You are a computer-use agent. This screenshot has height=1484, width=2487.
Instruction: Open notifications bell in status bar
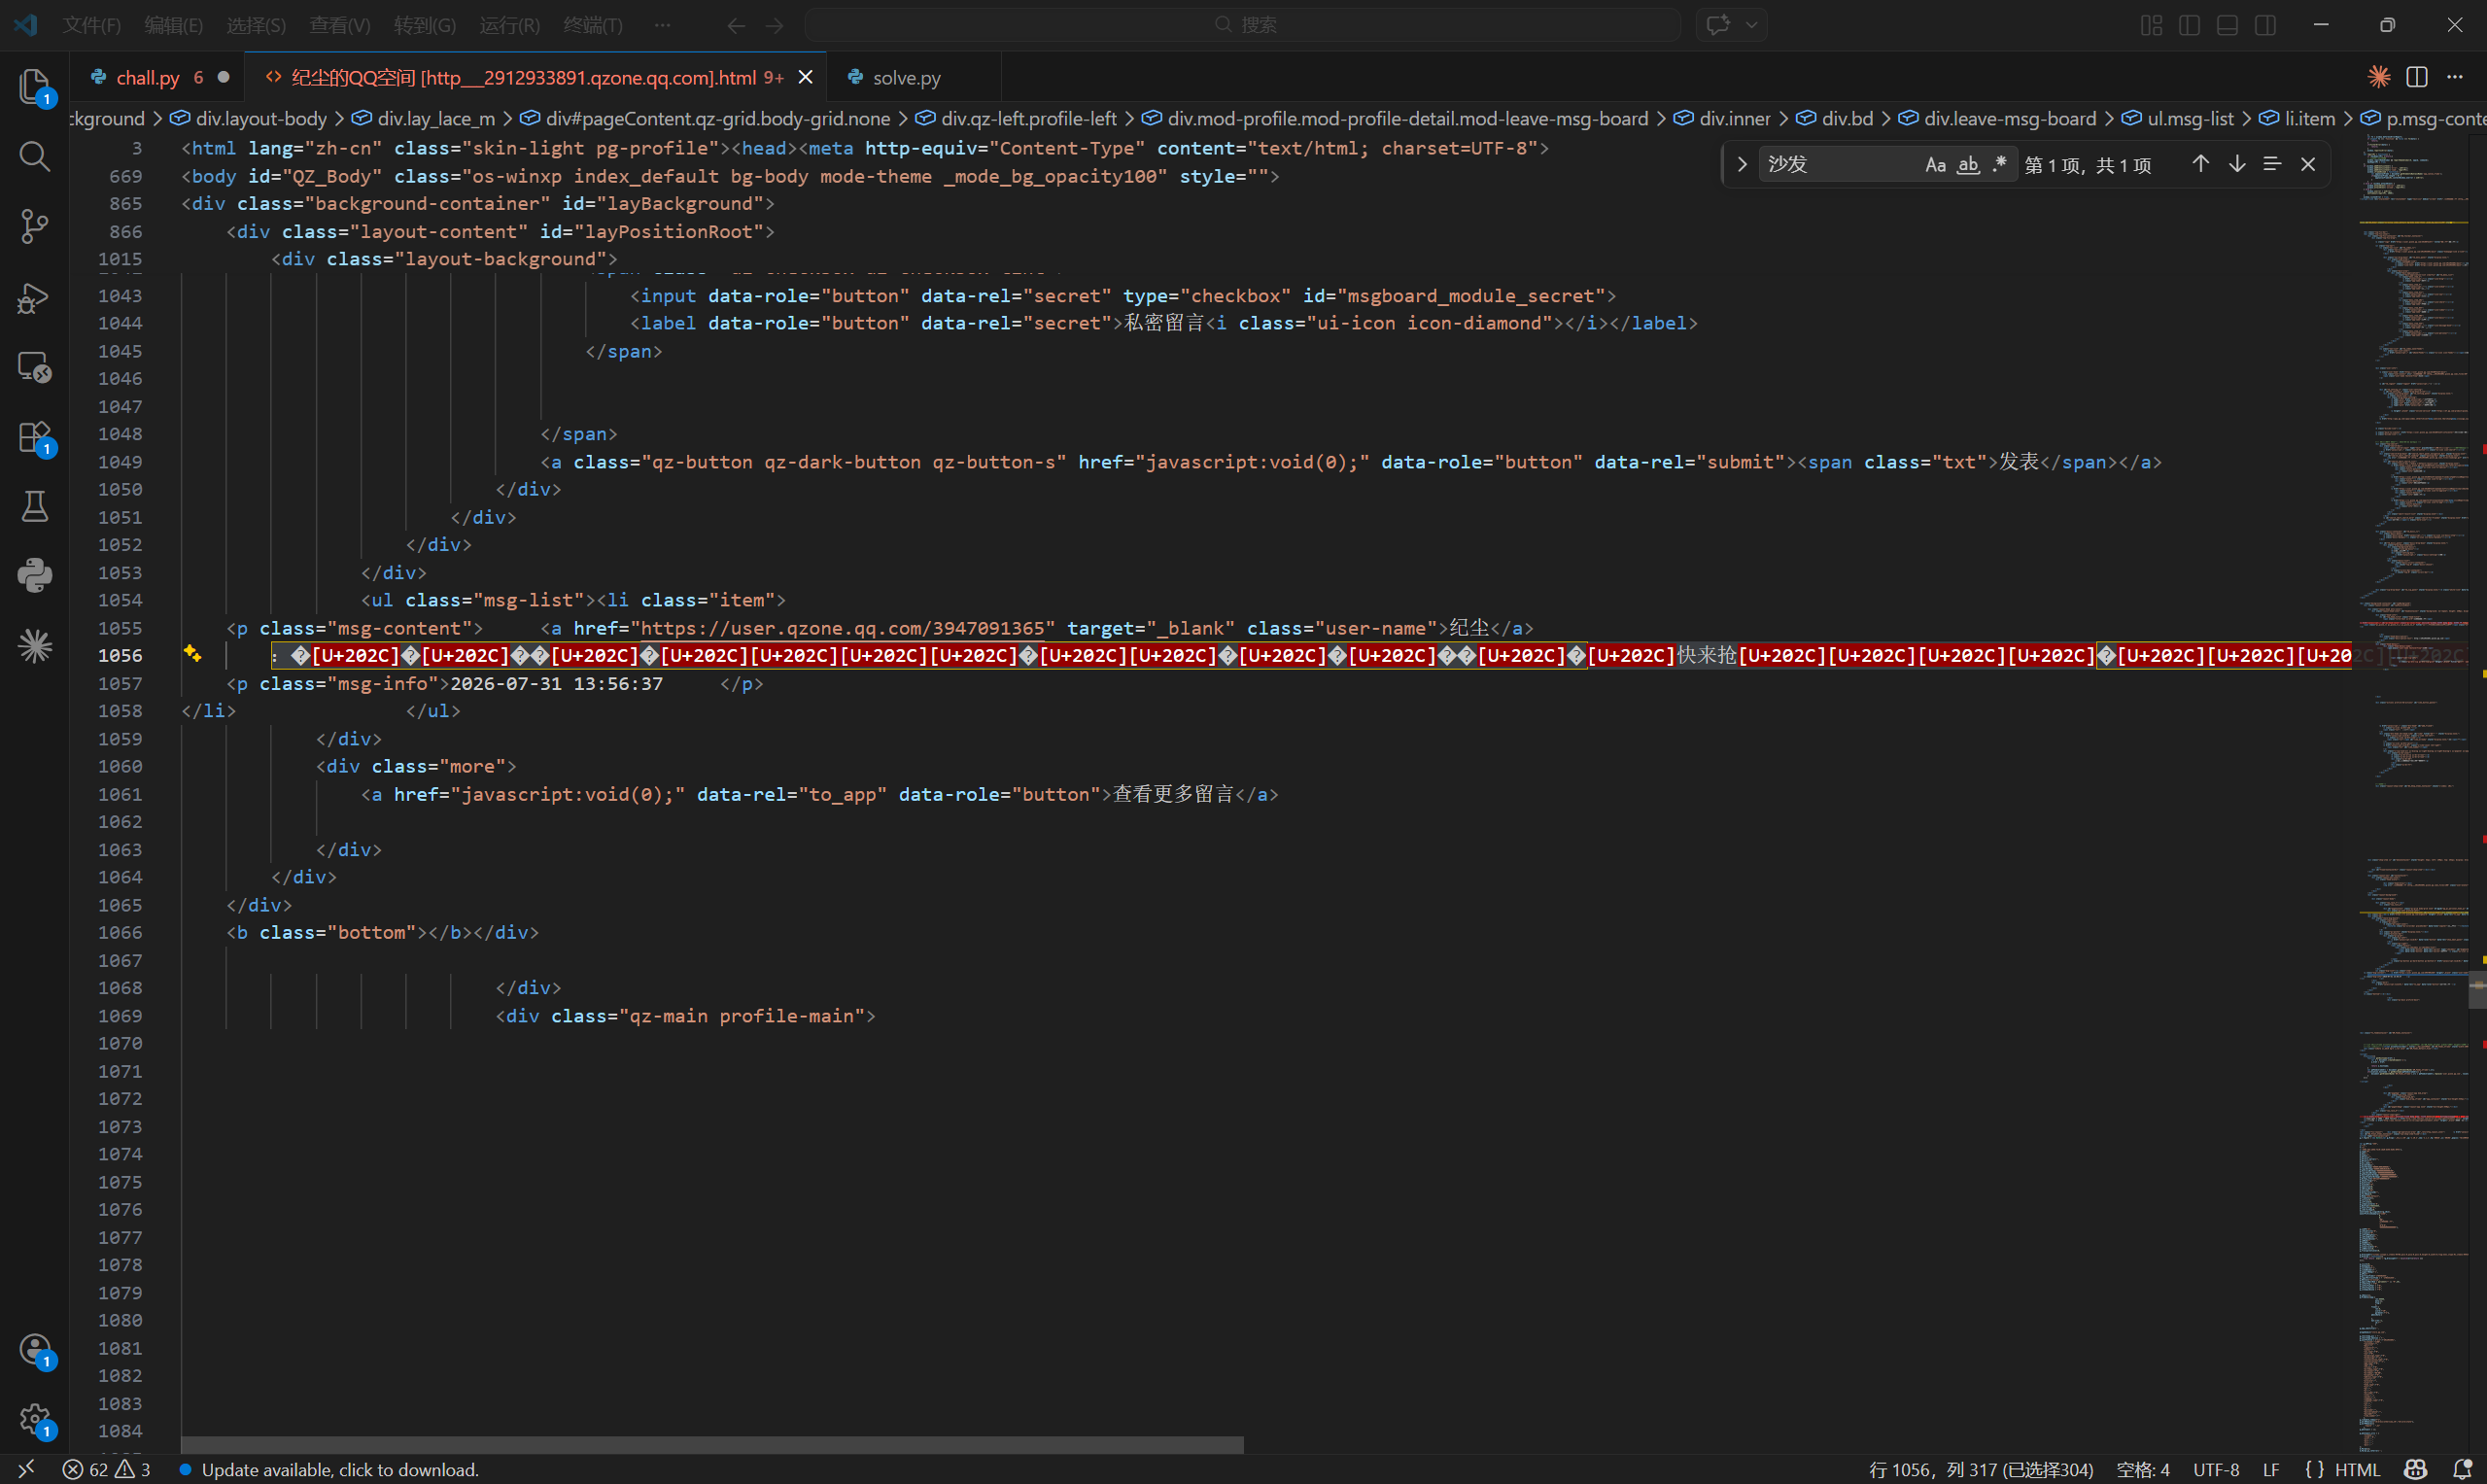click(2463, 1469)
